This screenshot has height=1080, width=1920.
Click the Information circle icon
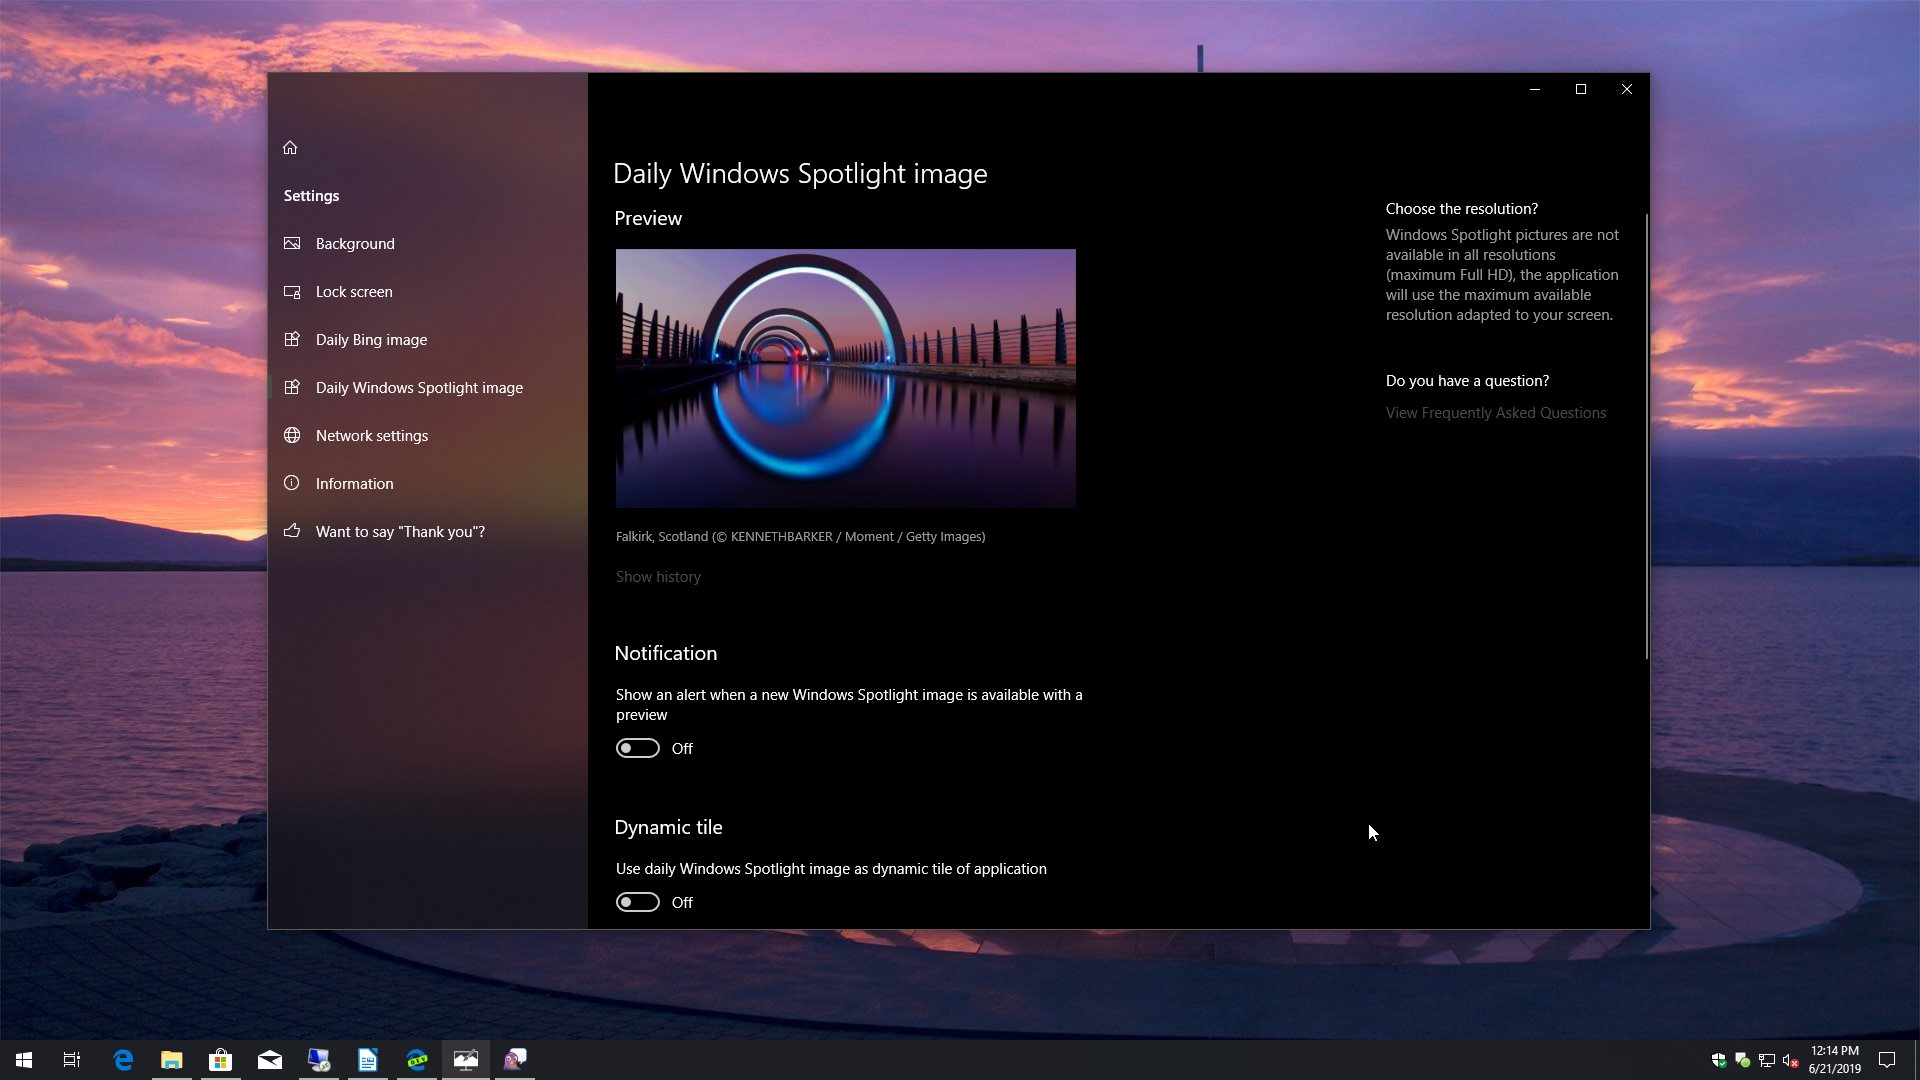click(292, 483)
